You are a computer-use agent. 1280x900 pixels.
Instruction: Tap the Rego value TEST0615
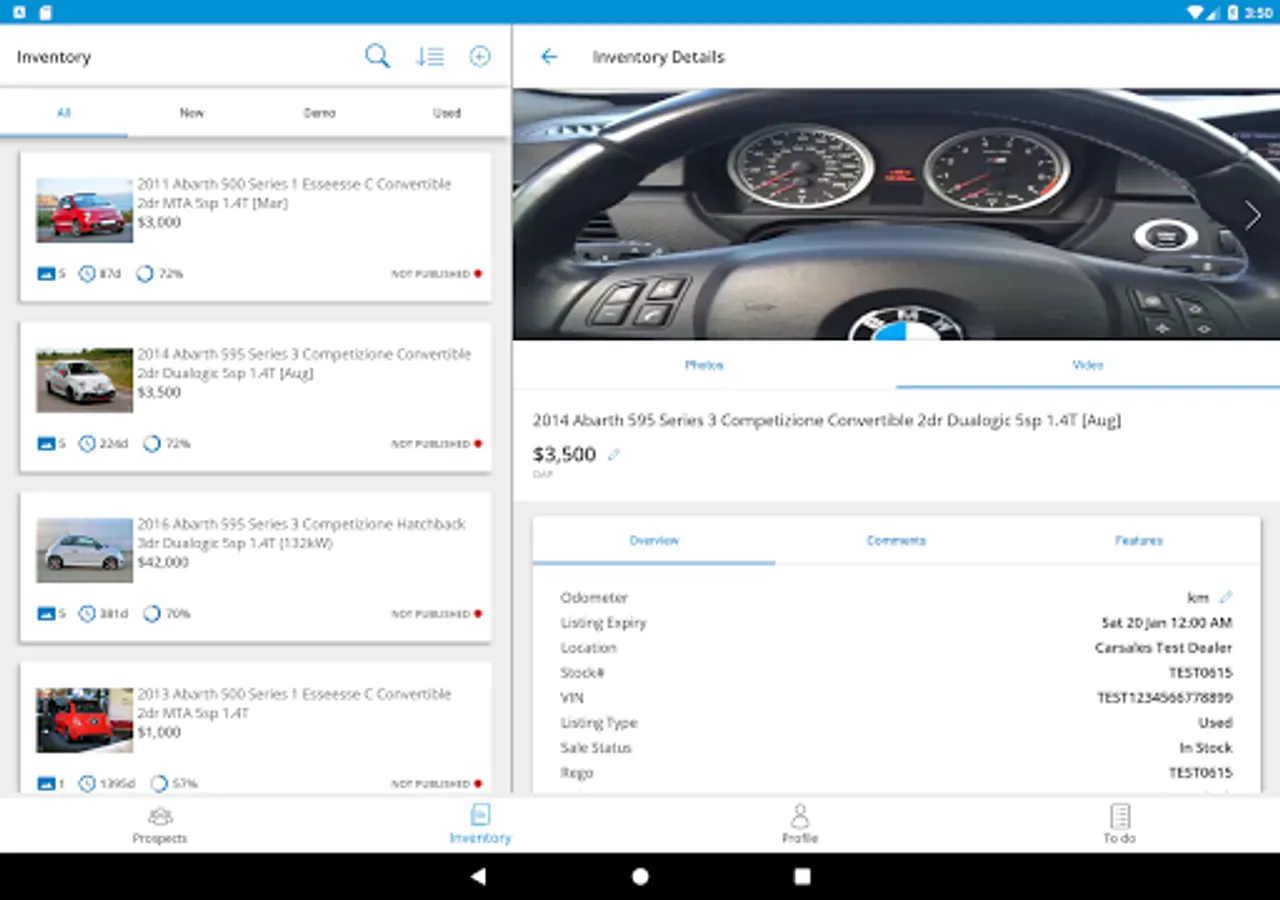[x=1201, y=773]
